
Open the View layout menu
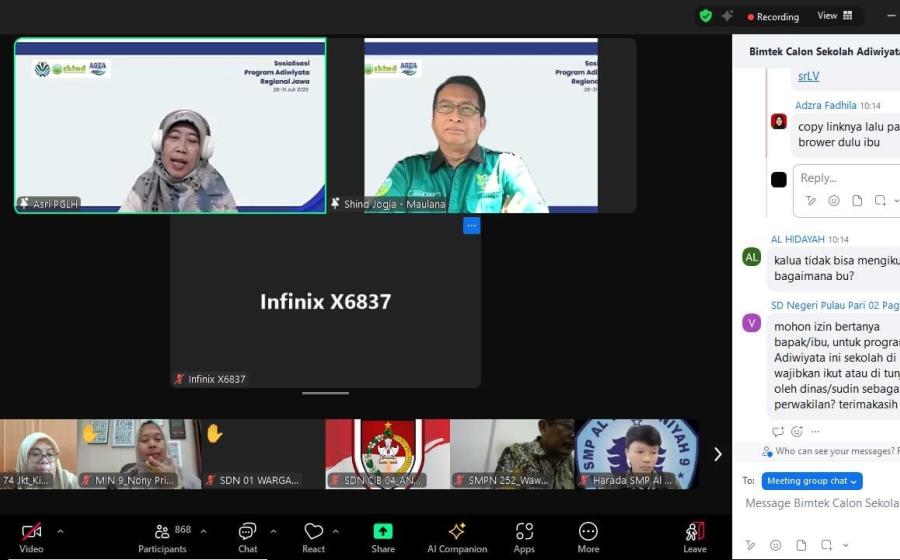(x=835, y=16)
